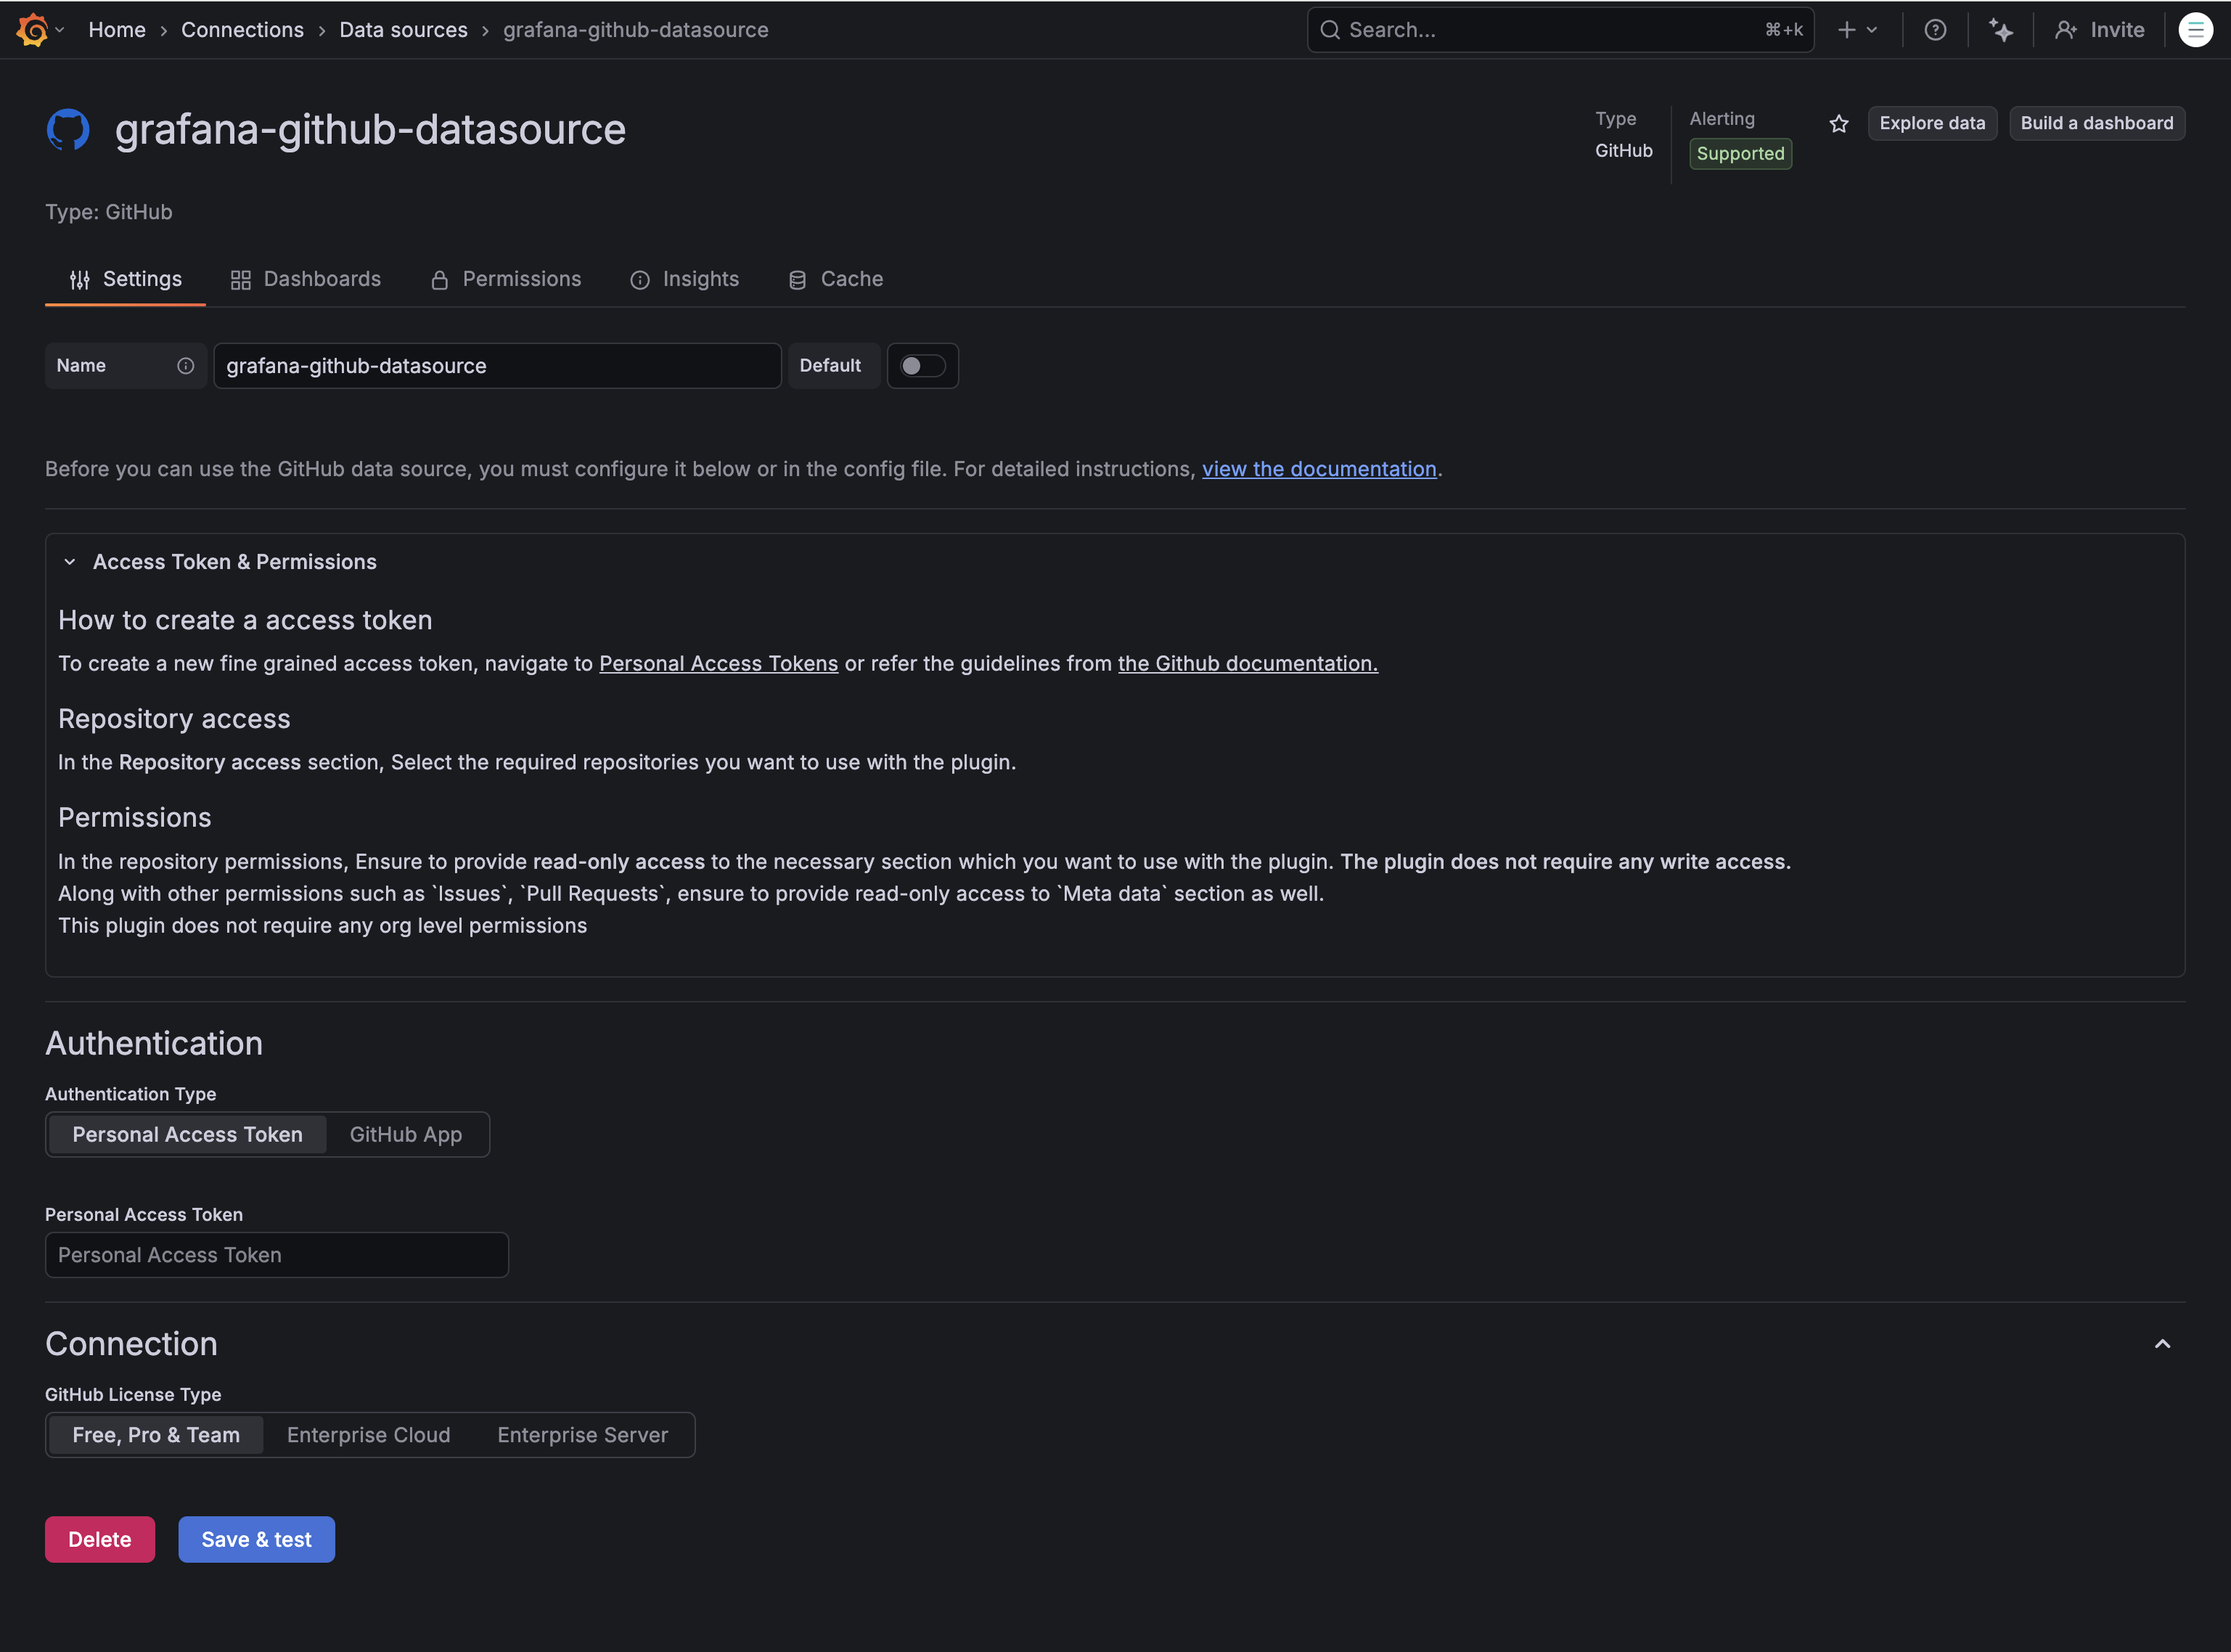The height and width of the screenshot is (1652, 2231).
Task: Click the Save & test button
Action: point(256,1539)
